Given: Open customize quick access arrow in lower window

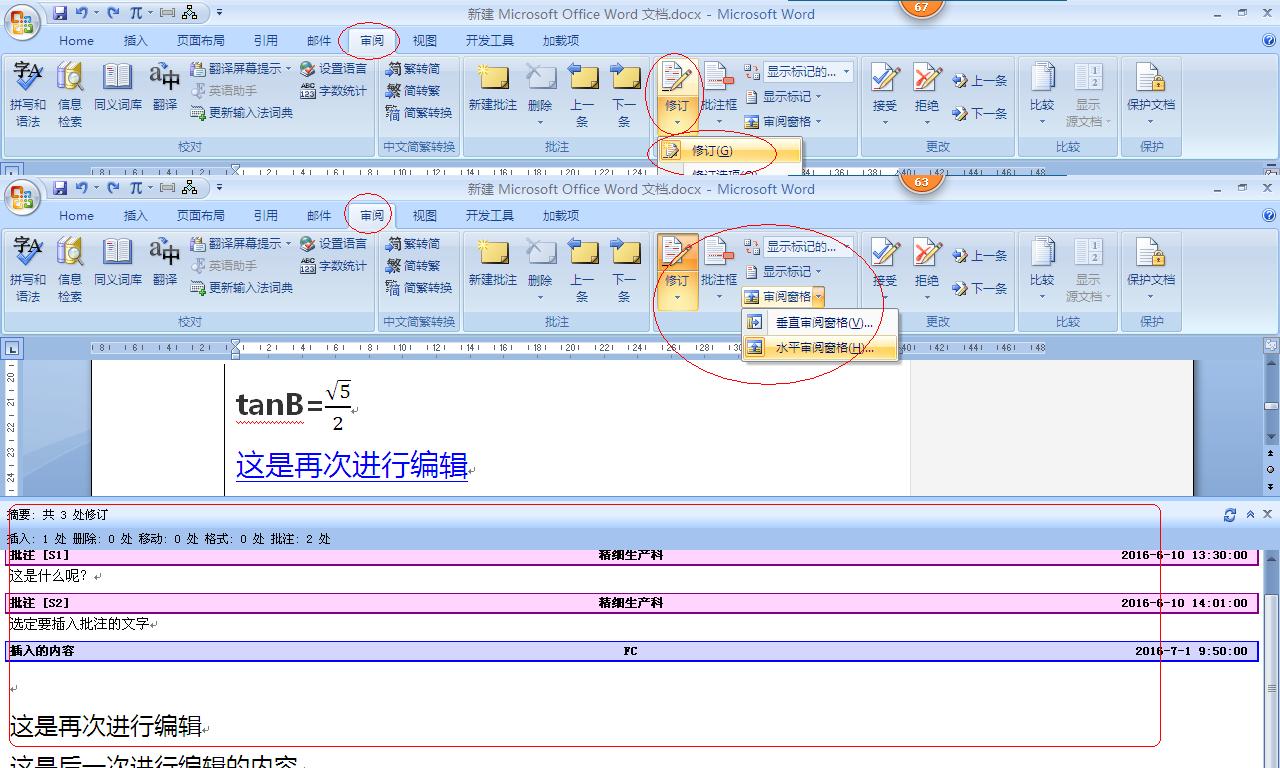Looking at the screenshot, I should 219,188.
